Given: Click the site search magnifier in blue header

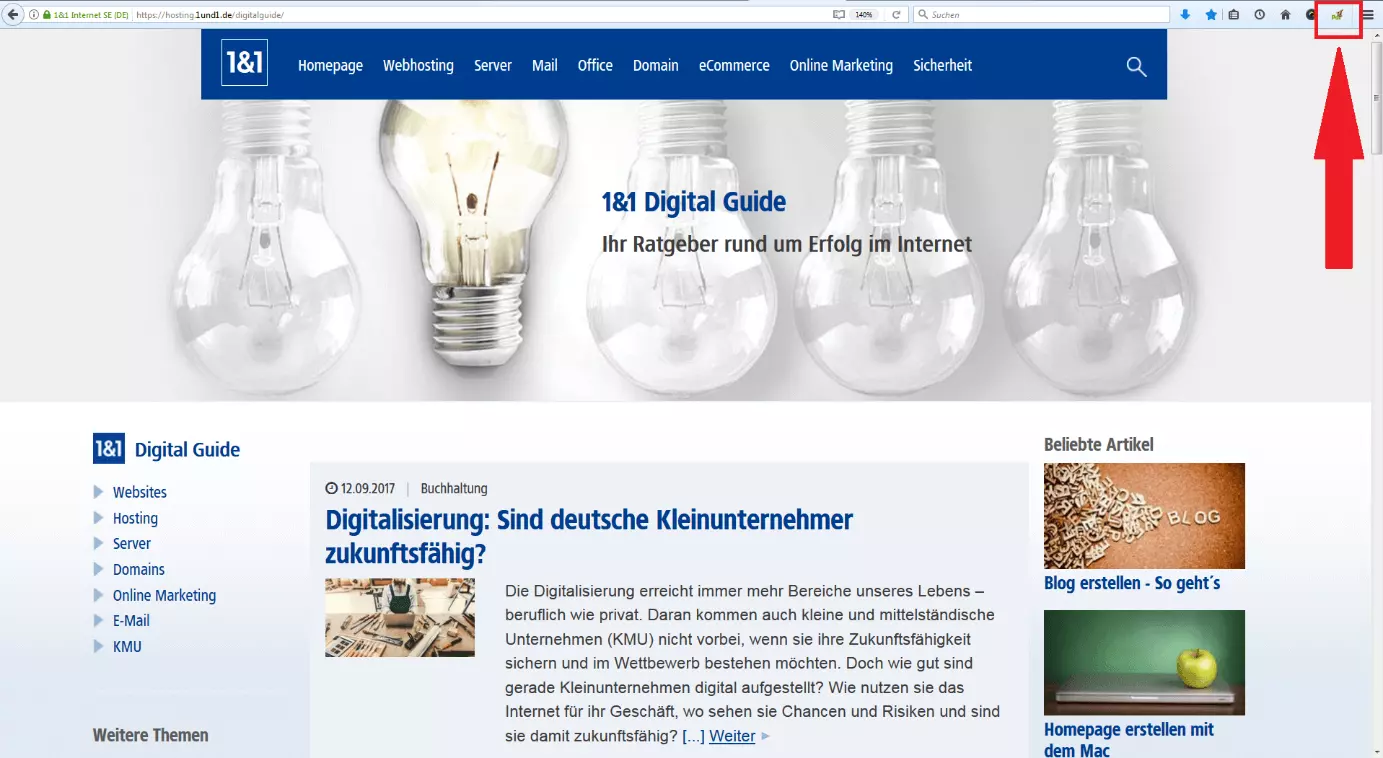Looking at the screenshot, I should click(x=1136, y=67).
